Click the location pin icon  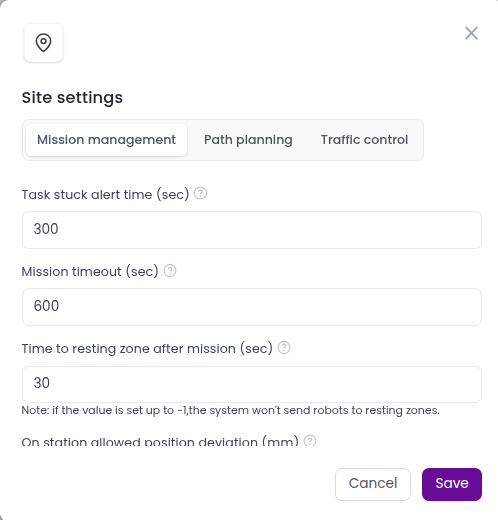point(43,43)
